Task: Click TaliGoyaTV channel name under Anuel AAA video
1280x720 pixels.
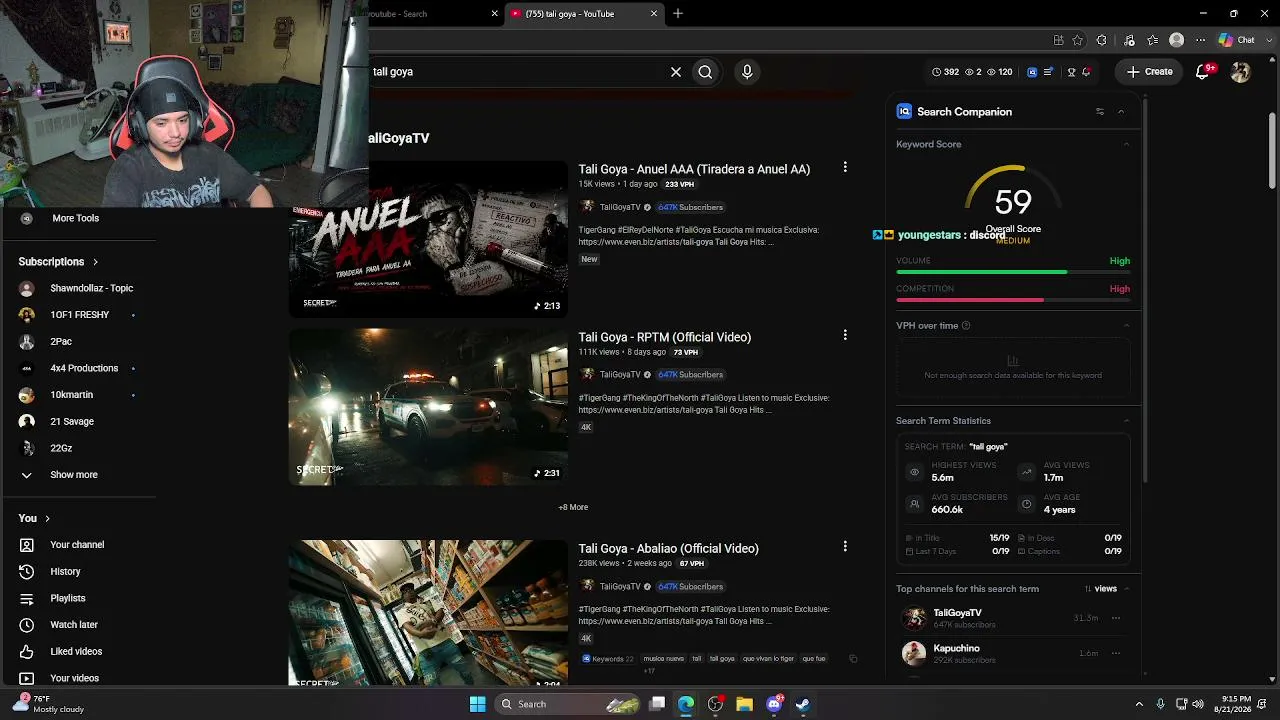Action: tap(620, 207)
